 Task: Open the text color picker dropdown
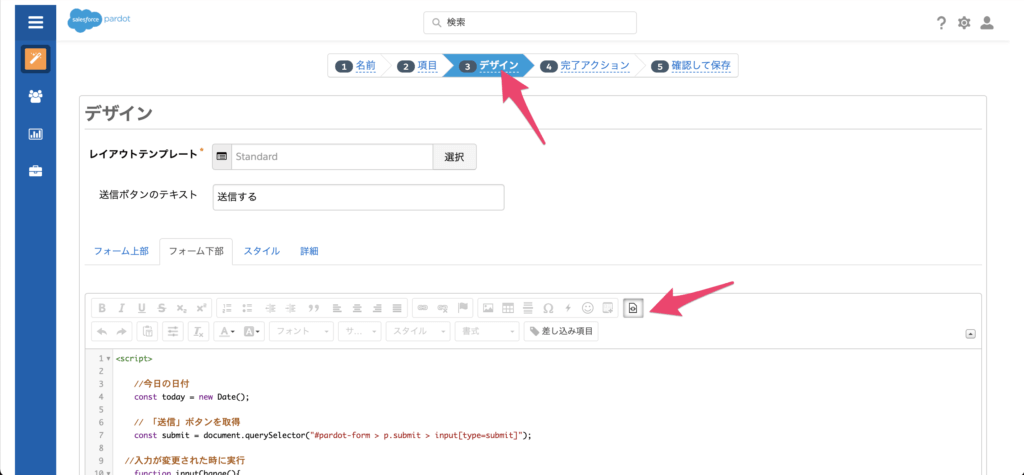pyautogui.click(x=227, y=332)
